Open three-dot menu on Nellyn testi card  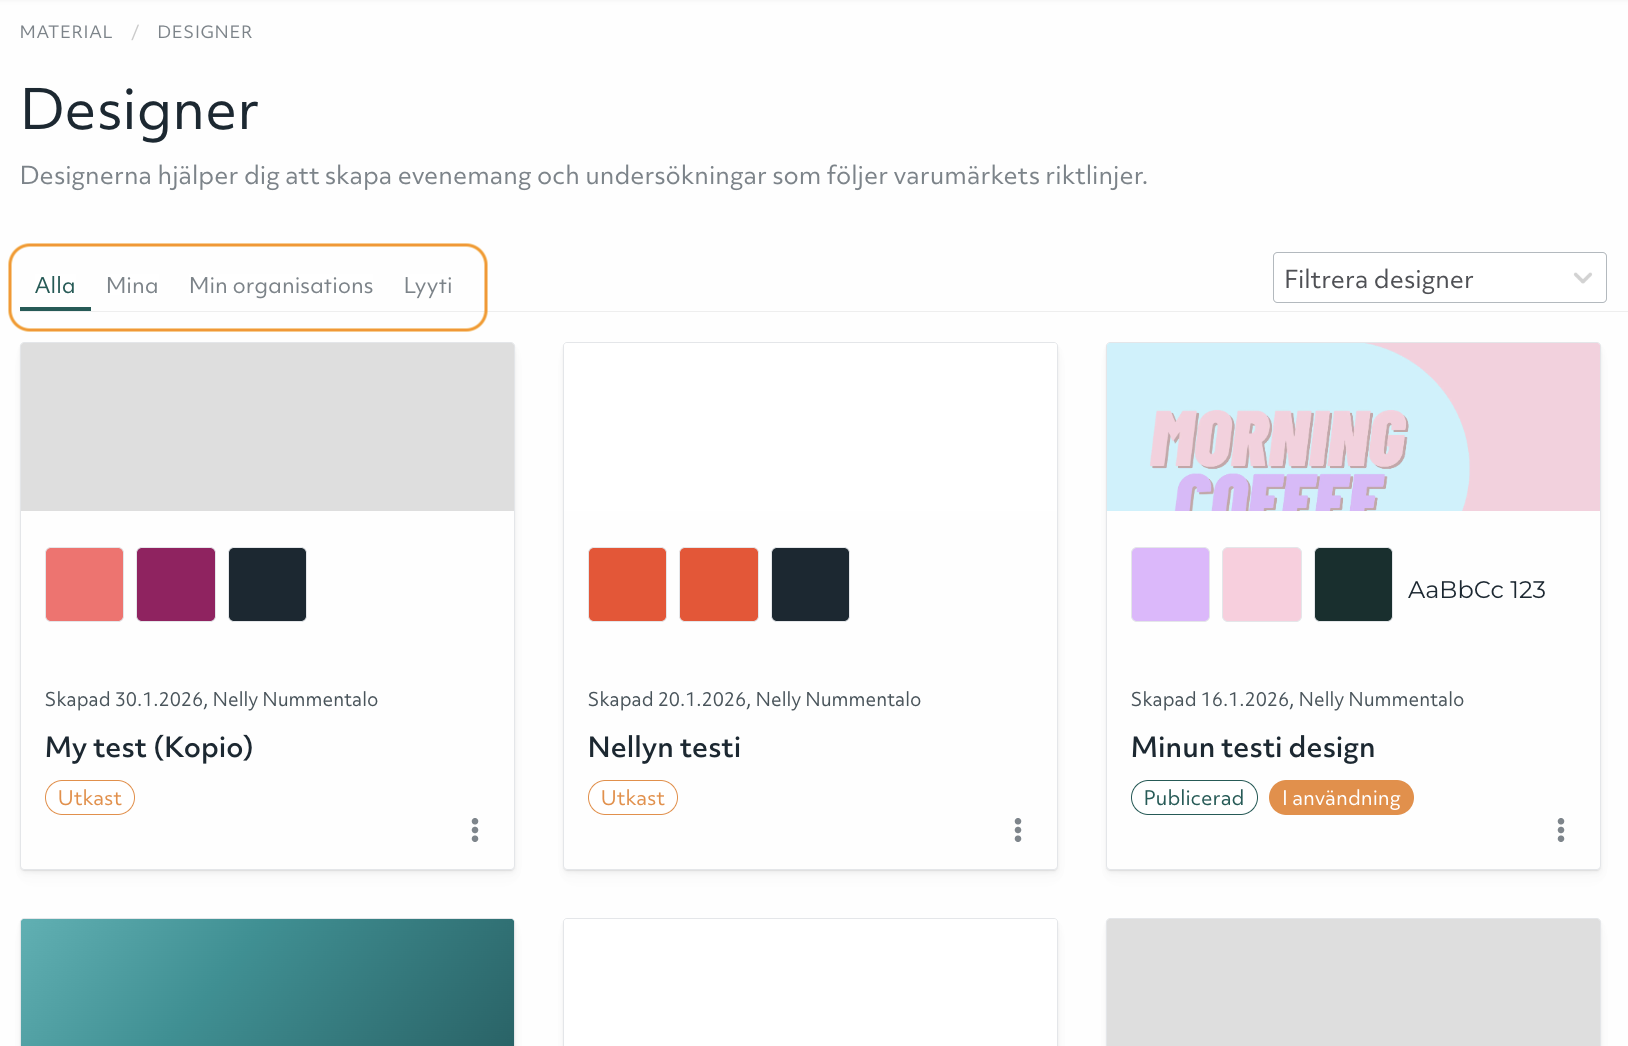pos(1018,830)
